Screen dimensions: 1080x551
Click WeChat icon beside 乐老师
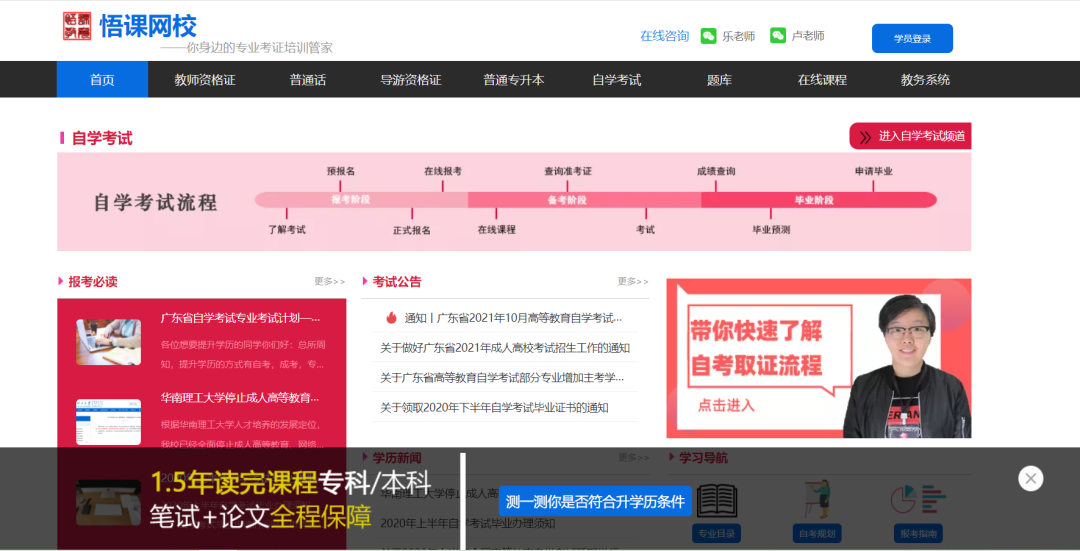point(708,36)
